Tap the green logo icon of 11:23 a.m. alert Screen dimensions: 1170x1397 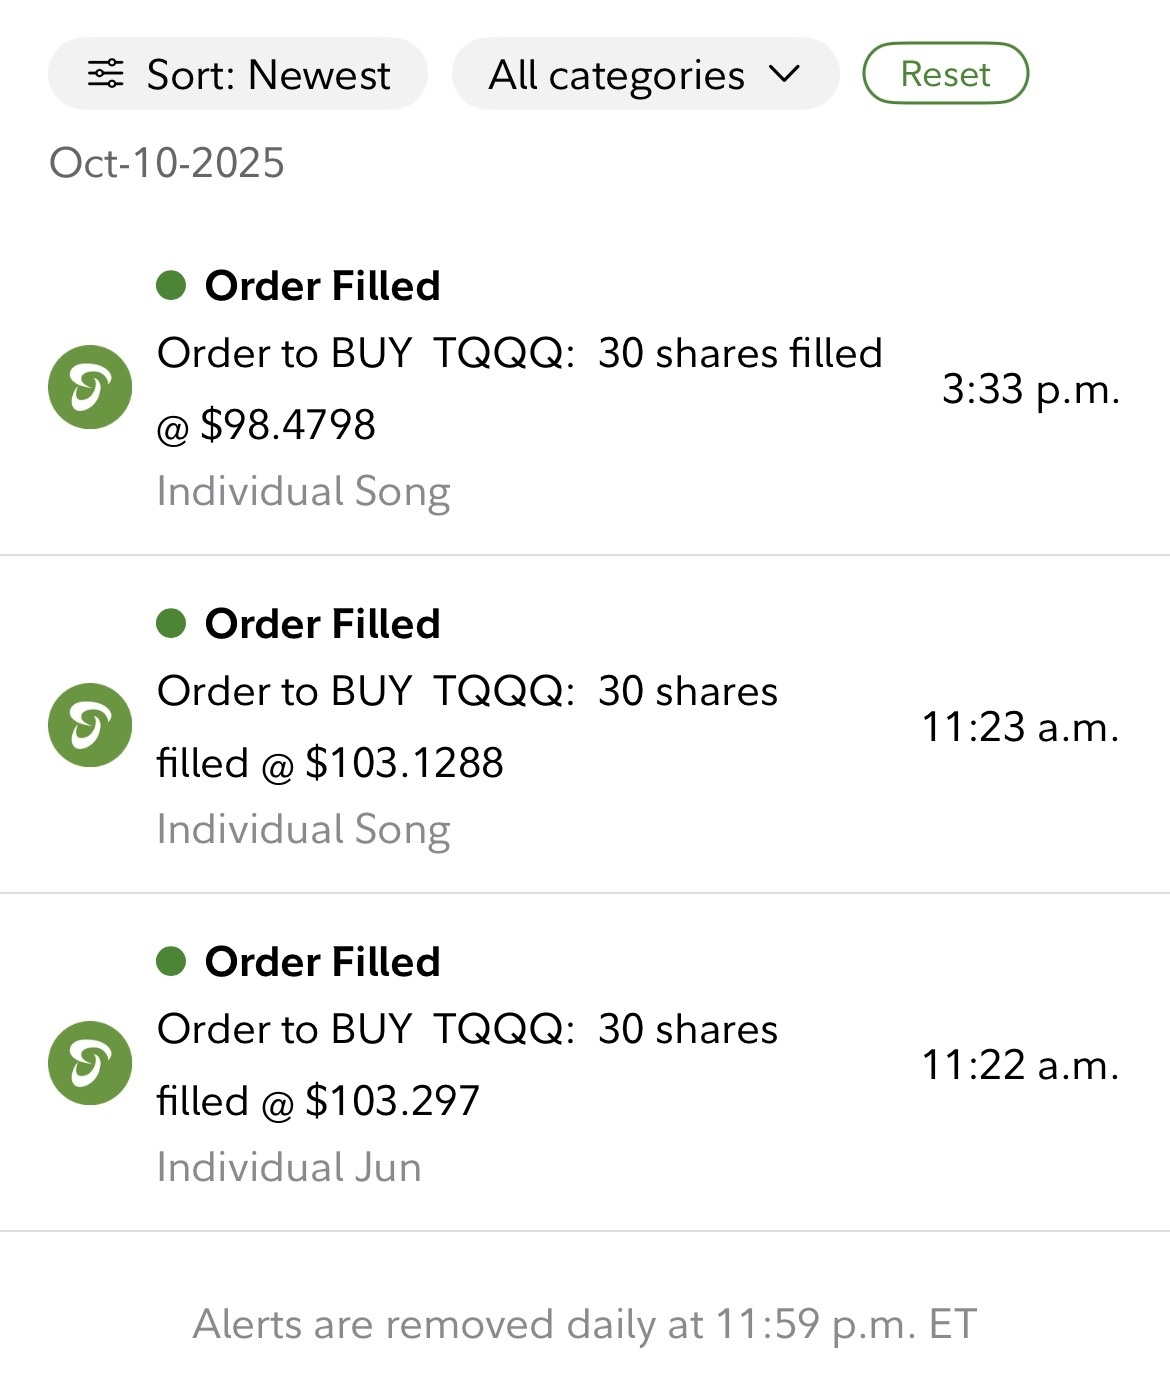(90, 725)
